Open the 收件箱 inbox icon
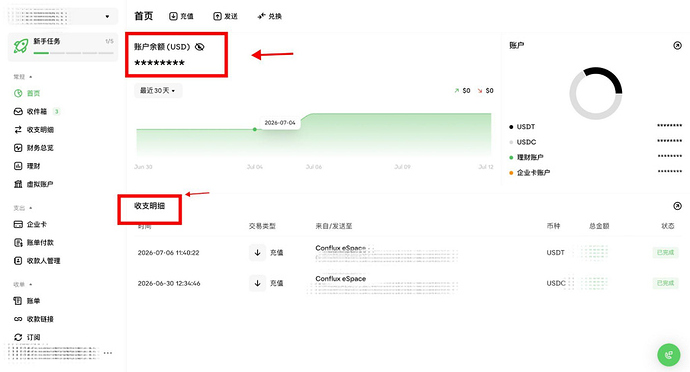Screen dimensions: 690x372 [18, 111]
